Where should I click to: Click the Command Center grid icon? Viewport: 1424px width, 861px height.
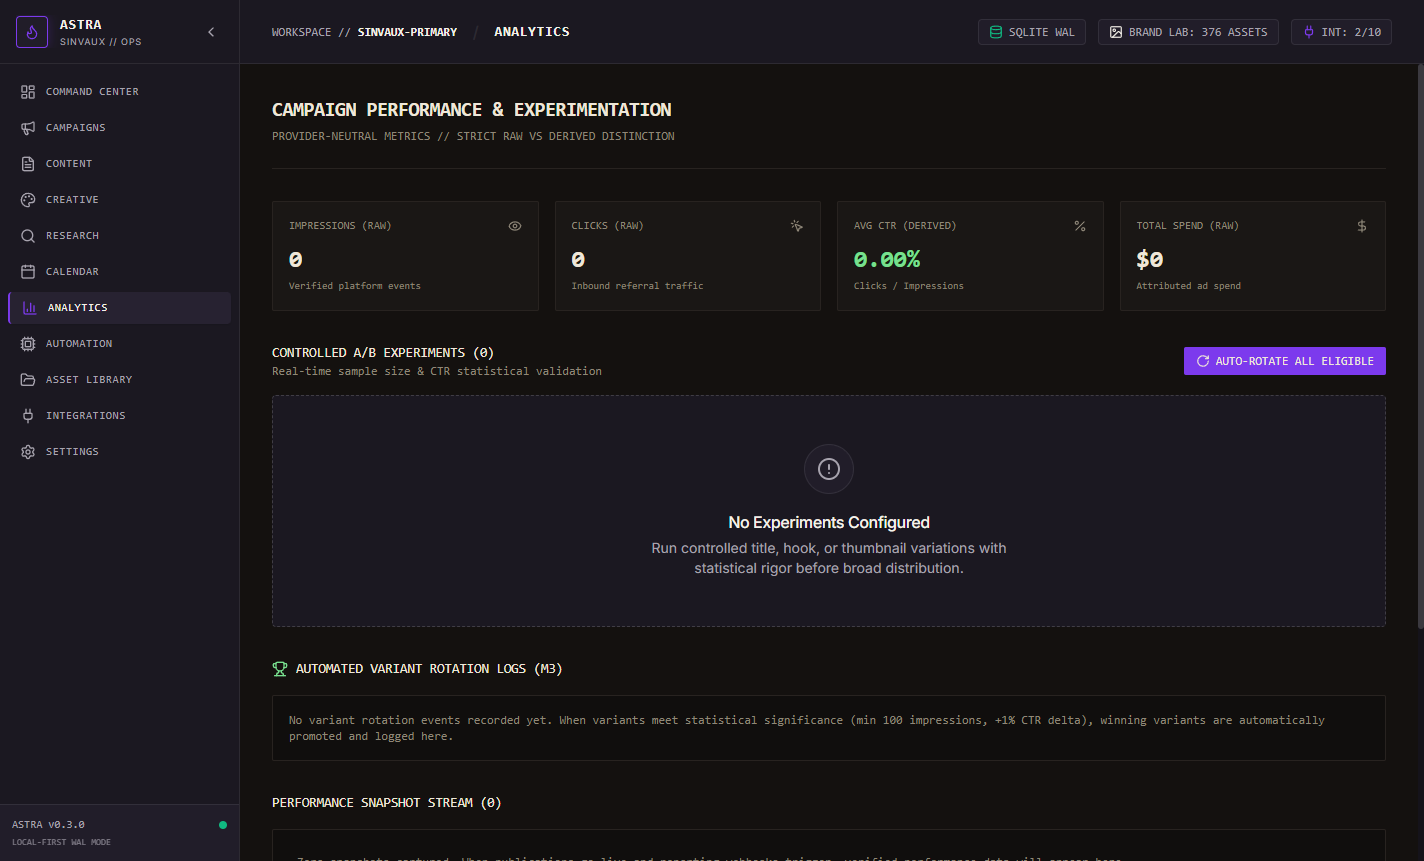point(28,92)
